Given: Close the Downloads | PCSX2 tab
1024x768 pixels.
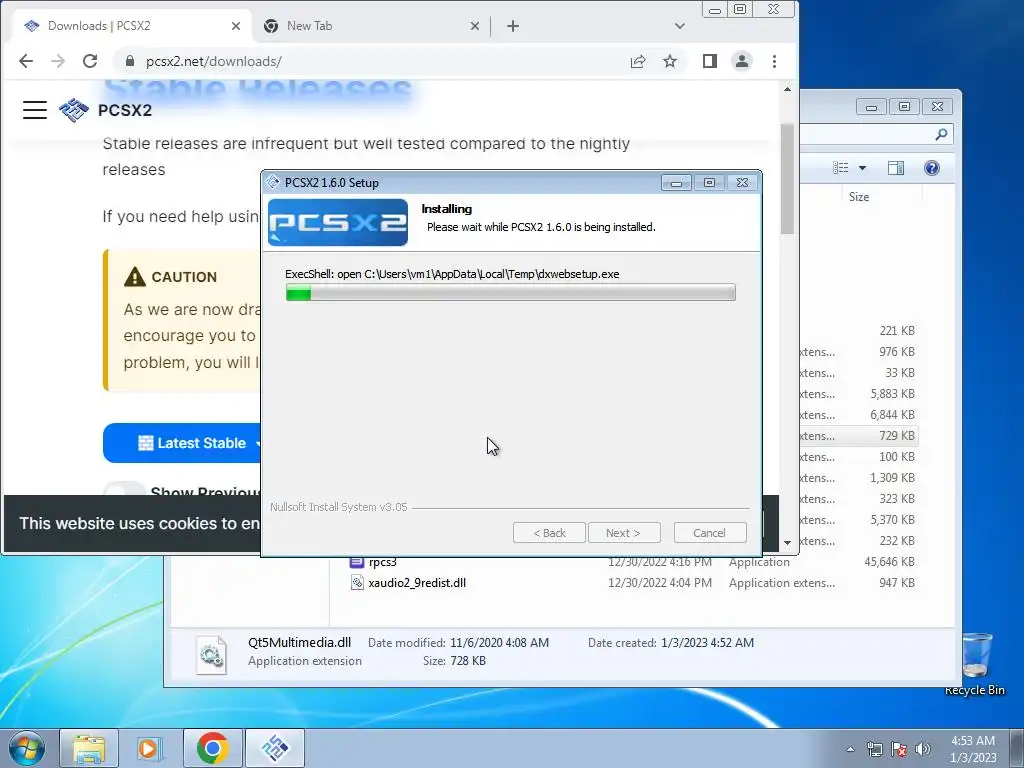Looking at the screenshot, I should (236, 26).
